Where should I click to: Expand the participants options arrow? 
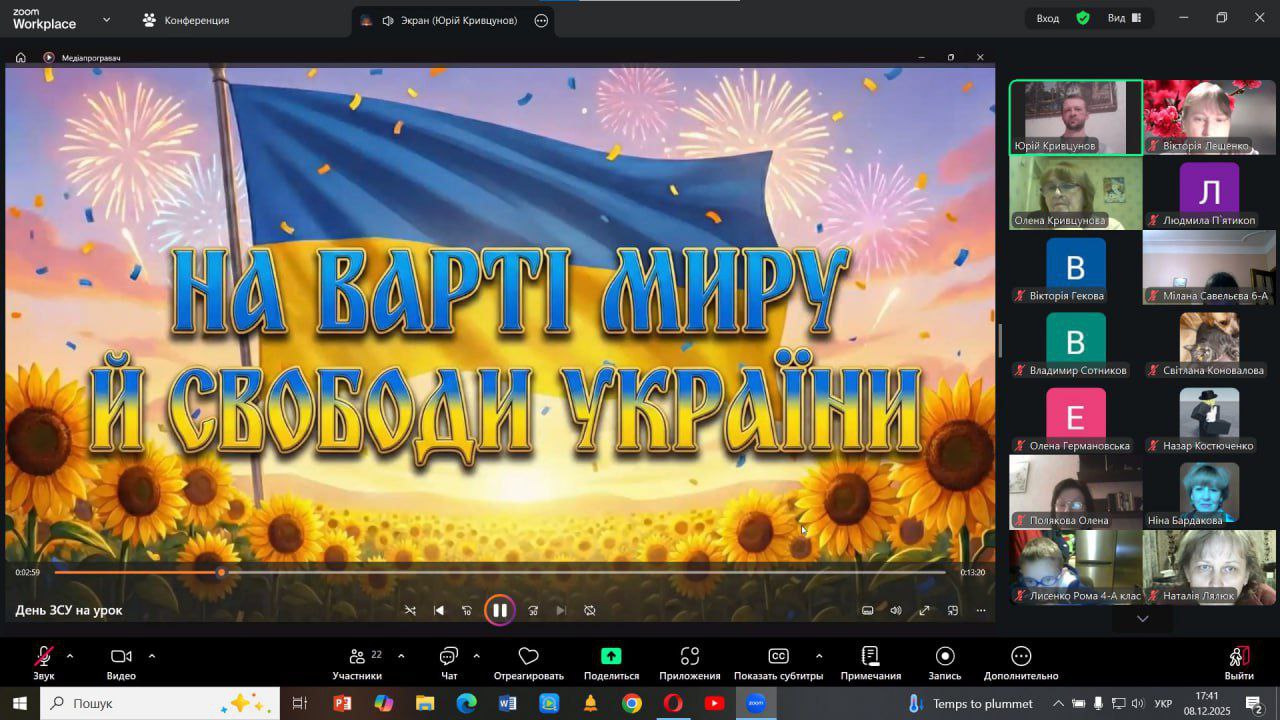point(401,656)
